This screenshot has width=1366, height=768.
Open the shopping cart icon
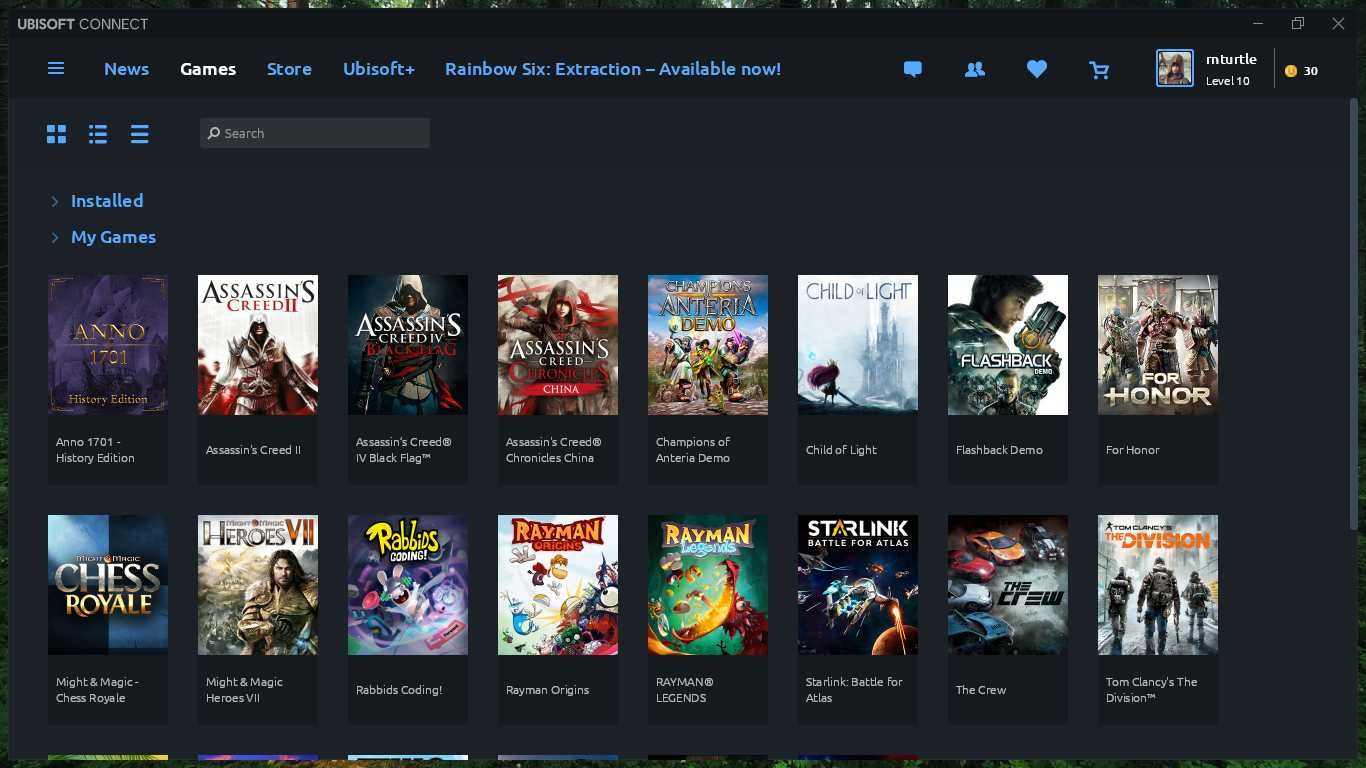tap(1099, 69)
